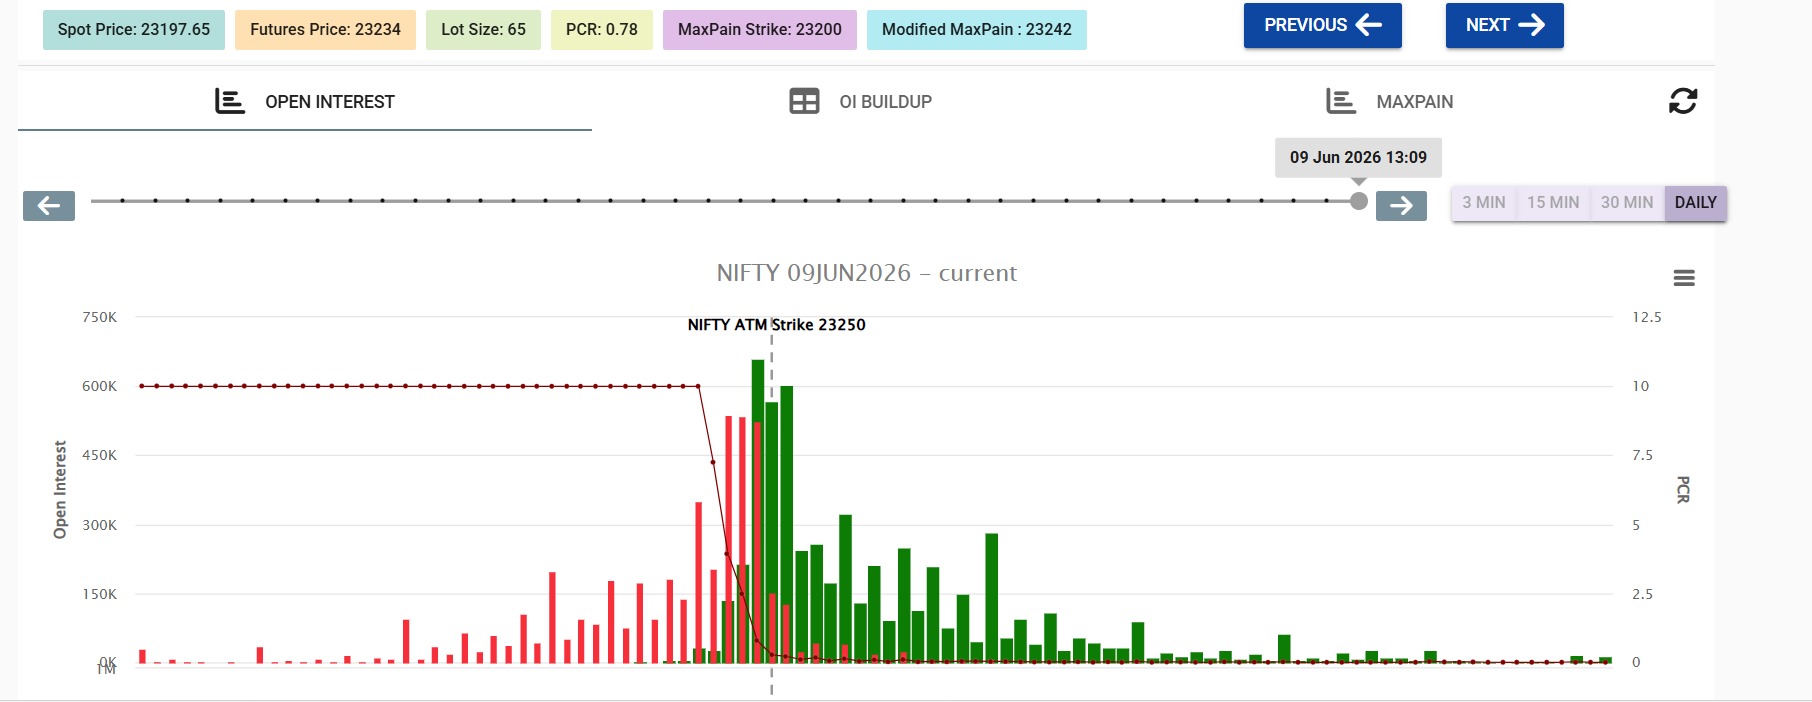This screenshot has height=702, width=1812.
Task: Step timeline forward with right arrow
Action: click(1401, 206)
